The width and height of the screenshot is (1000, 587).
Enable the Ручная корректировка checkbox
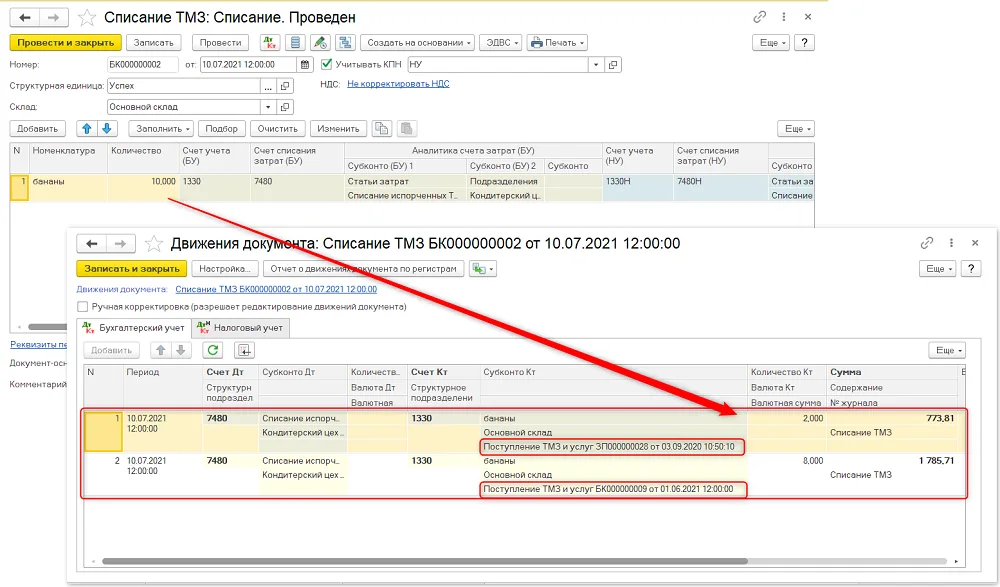tap(82, 307)
